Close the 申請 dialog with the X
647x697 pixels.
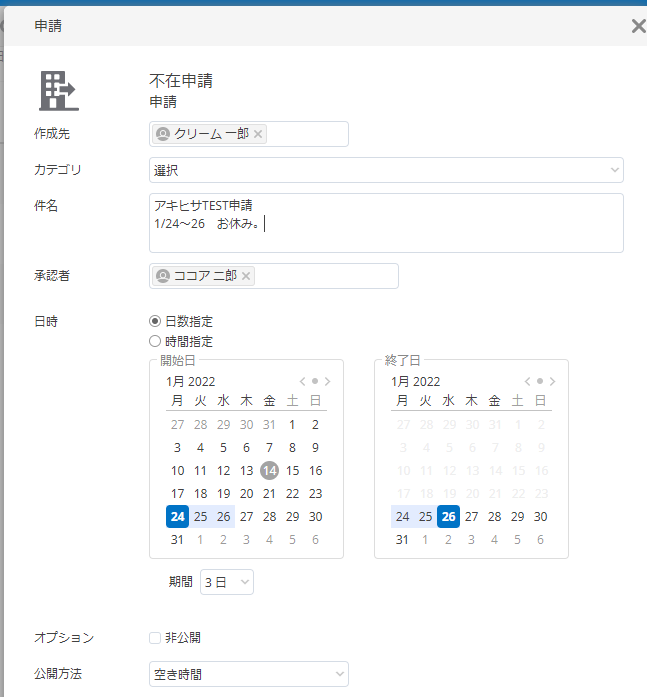tap(639, 26)
